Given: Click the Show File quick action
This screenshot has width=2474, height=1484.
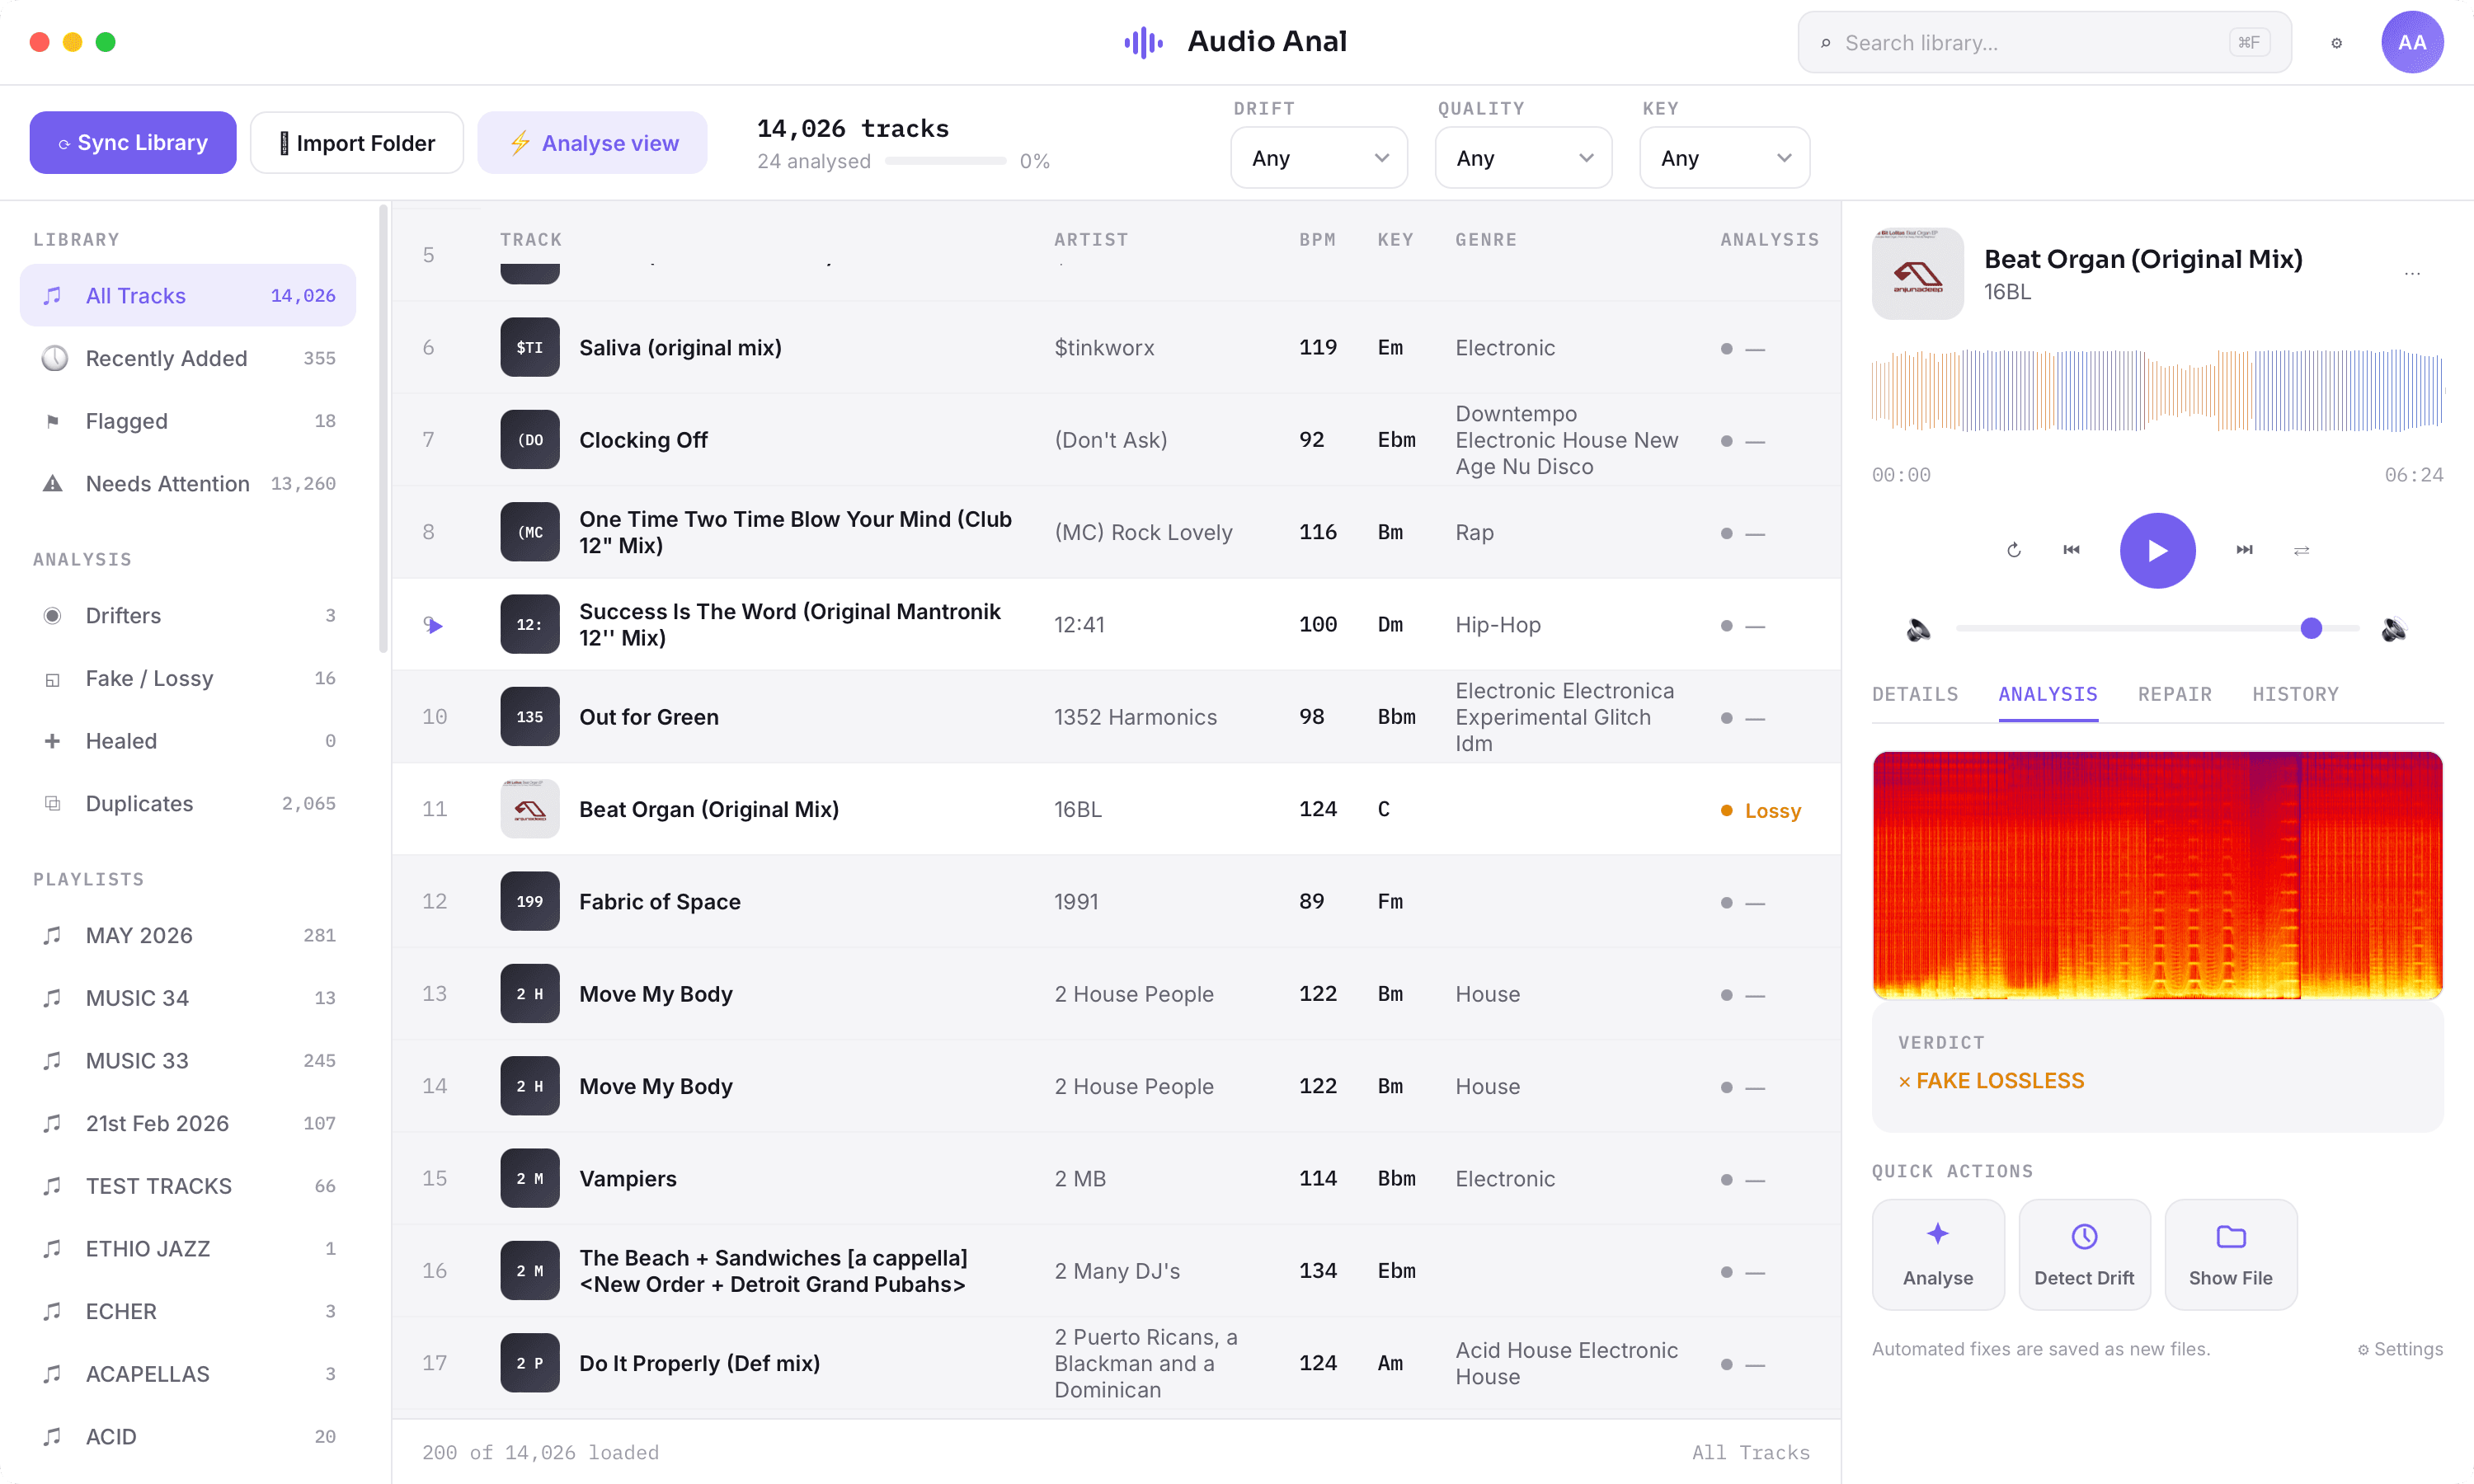Looking at the screenshot, I should tap(2230, 1254).
